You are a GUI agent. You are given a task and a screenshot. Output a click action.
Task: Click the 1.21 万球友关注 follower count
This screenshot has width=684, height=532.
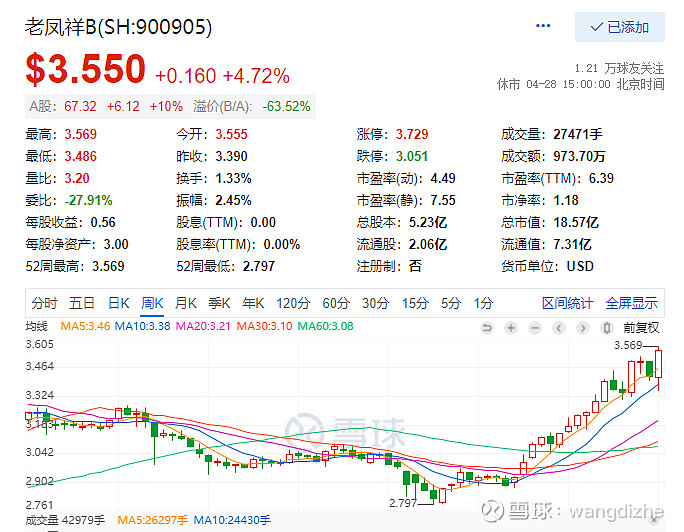pos(619,68)
